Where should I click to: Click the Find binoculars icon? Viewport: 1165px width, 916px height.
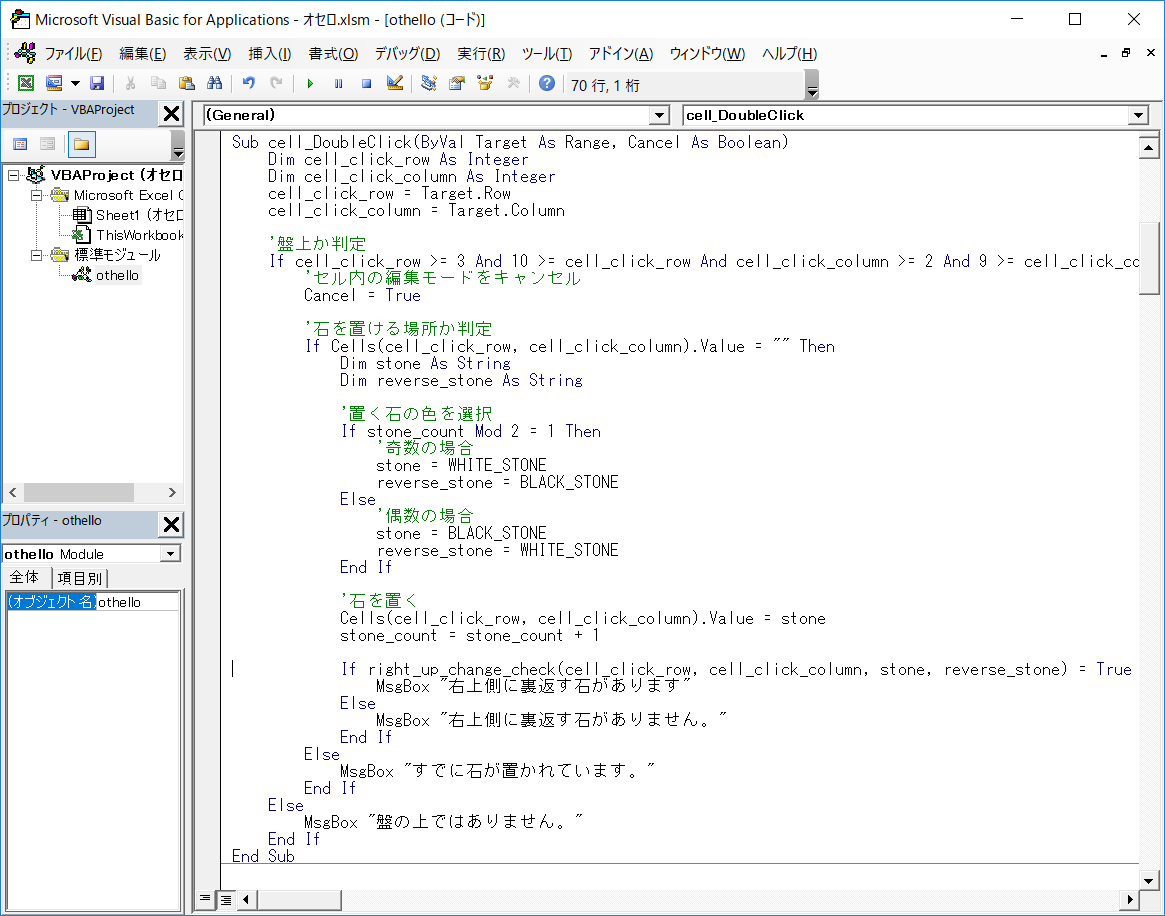(214, 84)
